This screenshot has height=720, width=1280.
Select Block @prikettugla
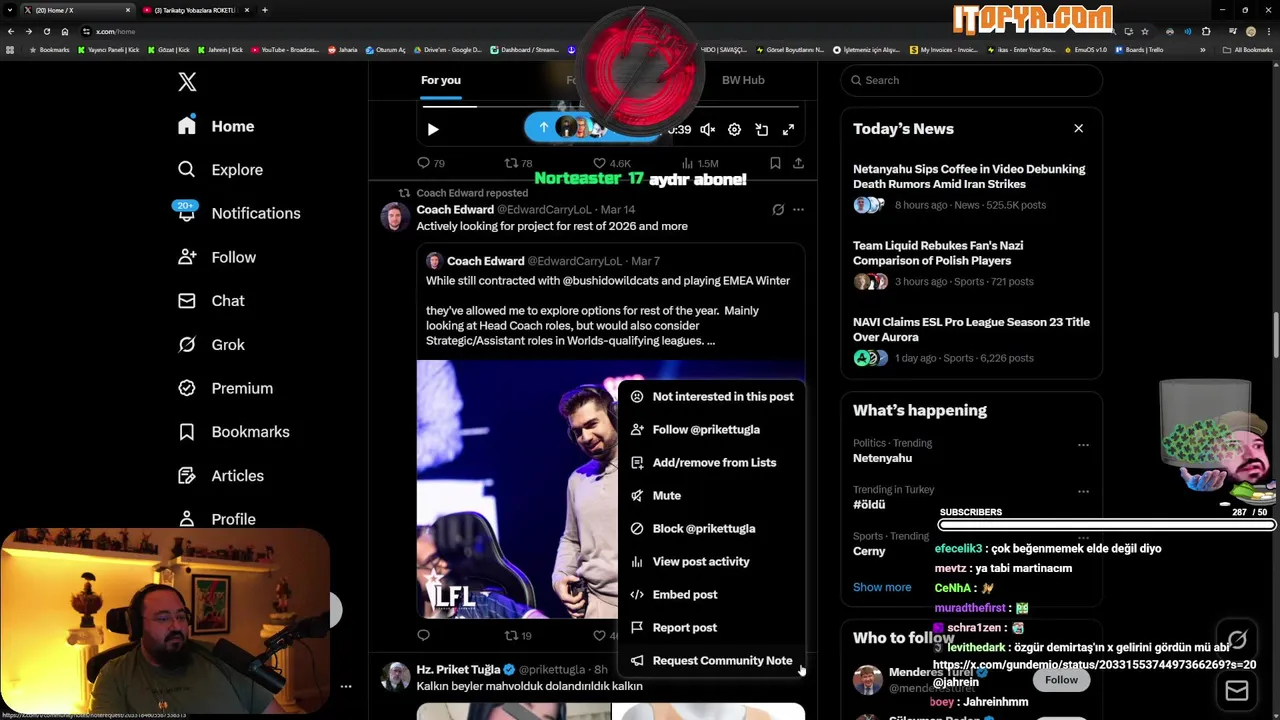coord(712,529)
